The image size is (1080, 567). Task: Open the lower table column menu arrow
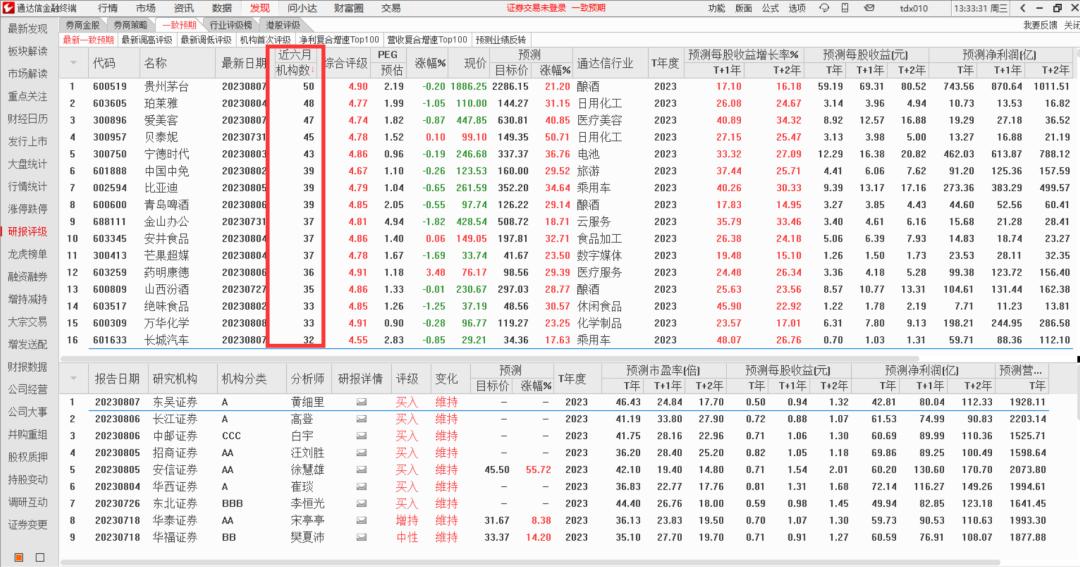click(74, 379)
